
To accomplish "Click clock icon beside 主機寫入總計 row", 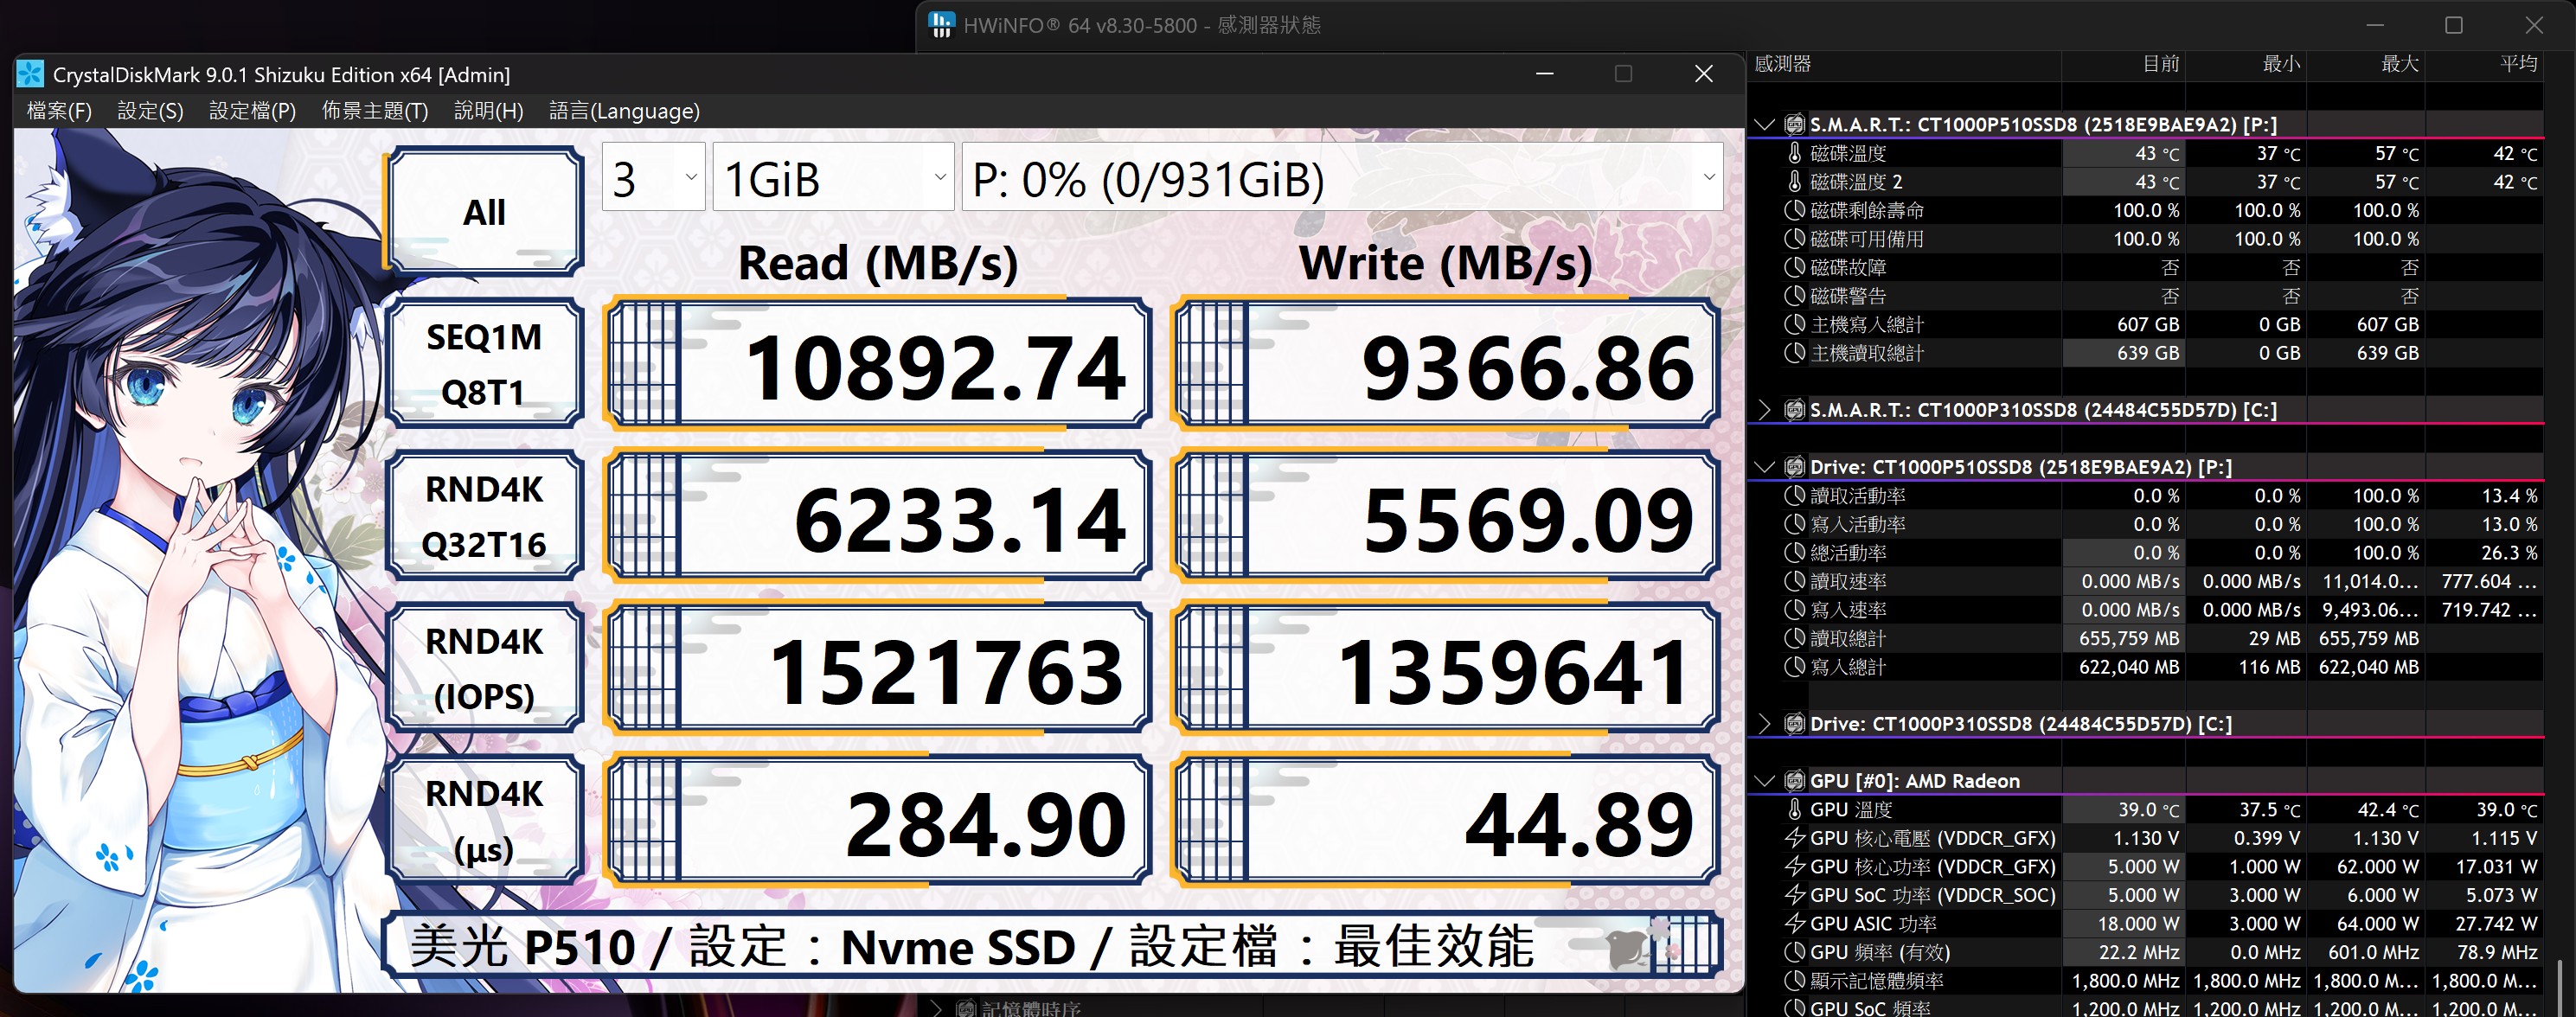I will [x=1794, y=325].
